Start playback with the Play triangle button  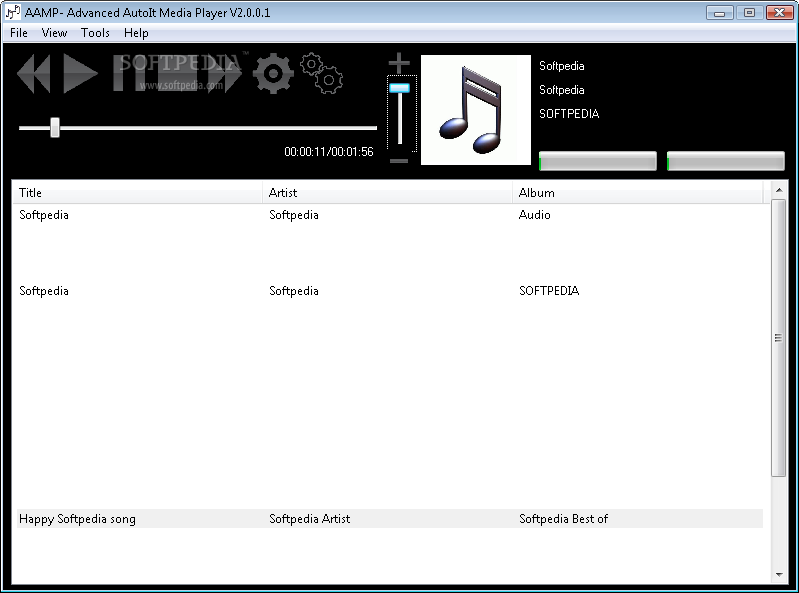81,74
